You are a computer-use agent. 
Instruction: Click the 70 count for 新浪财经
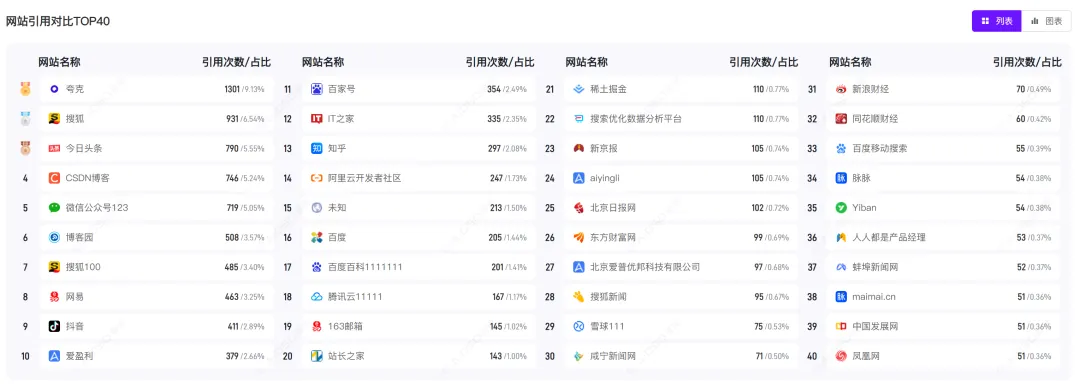point(1021,89)
